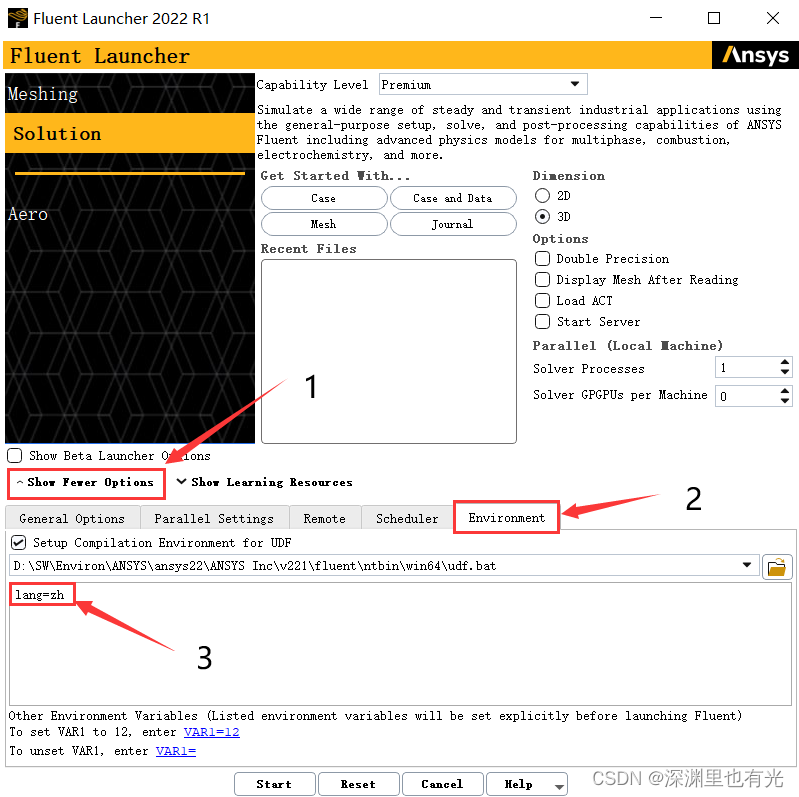
Task: Expand Show Learning Resources
Action: tap(264, 482)
